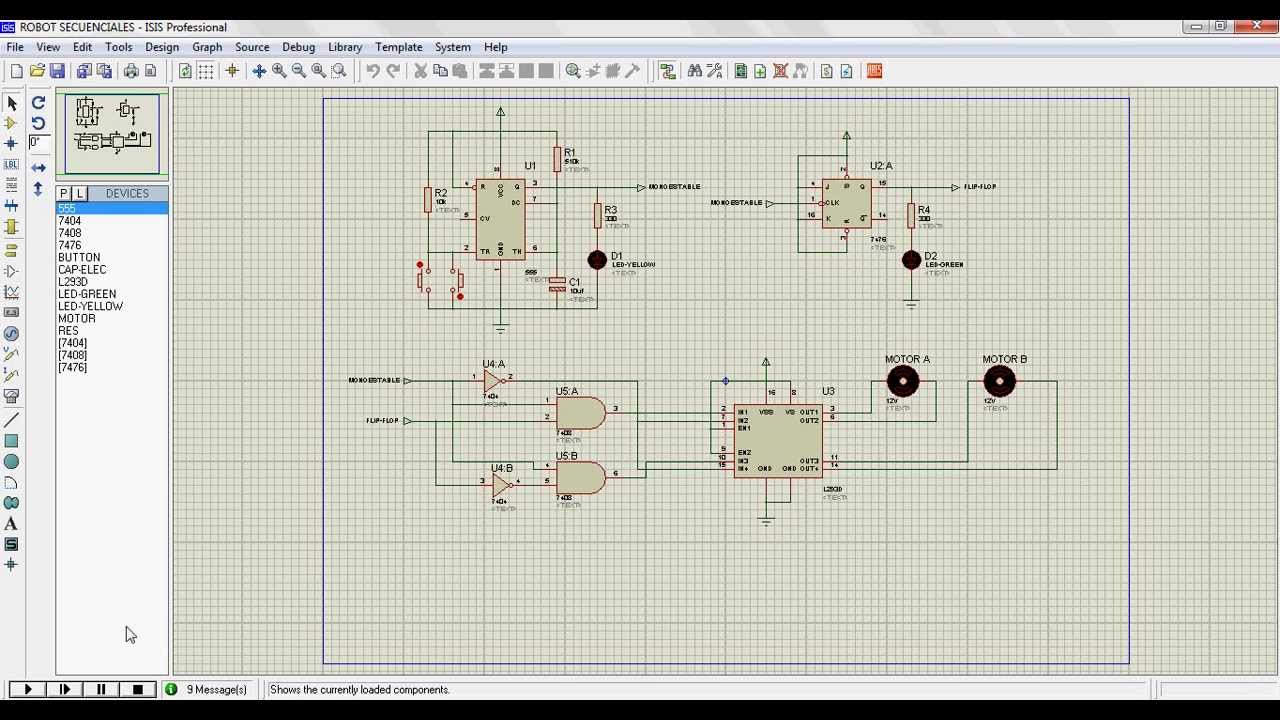Open the Graph menu
The image size is (1280, 720).
[x=207, y=47]
